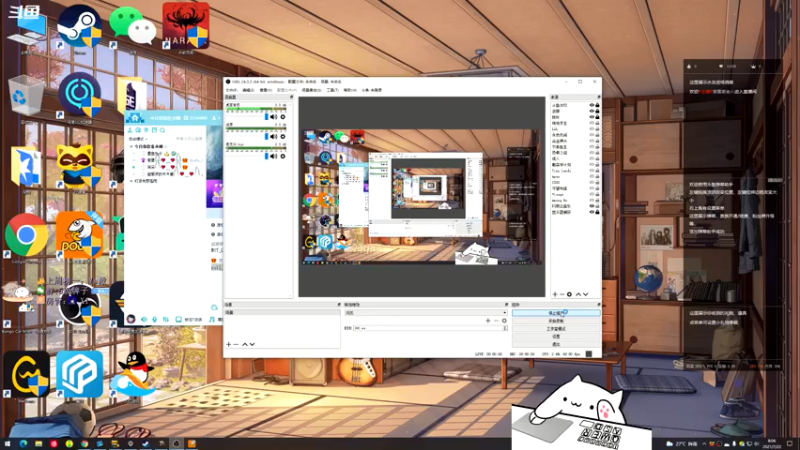Expand second YY channel tree group
Screen dimensions: 800x450
[131, 181]
